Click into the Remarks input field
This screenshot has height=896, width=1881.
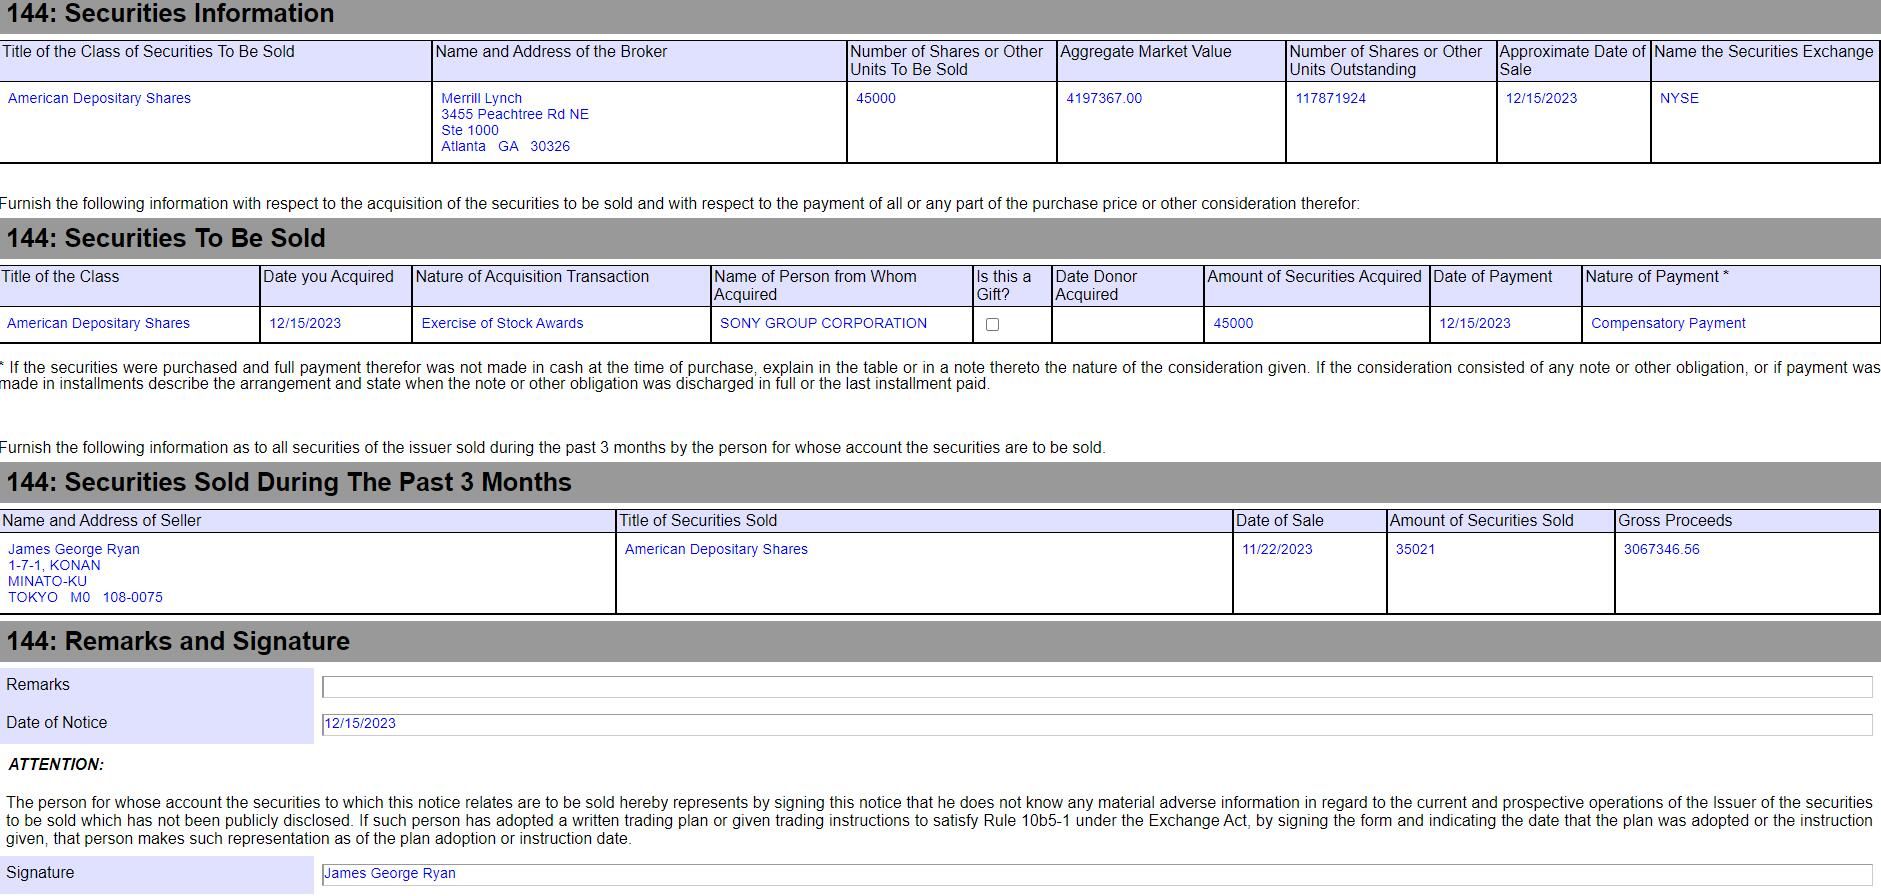coord(1097,687)
